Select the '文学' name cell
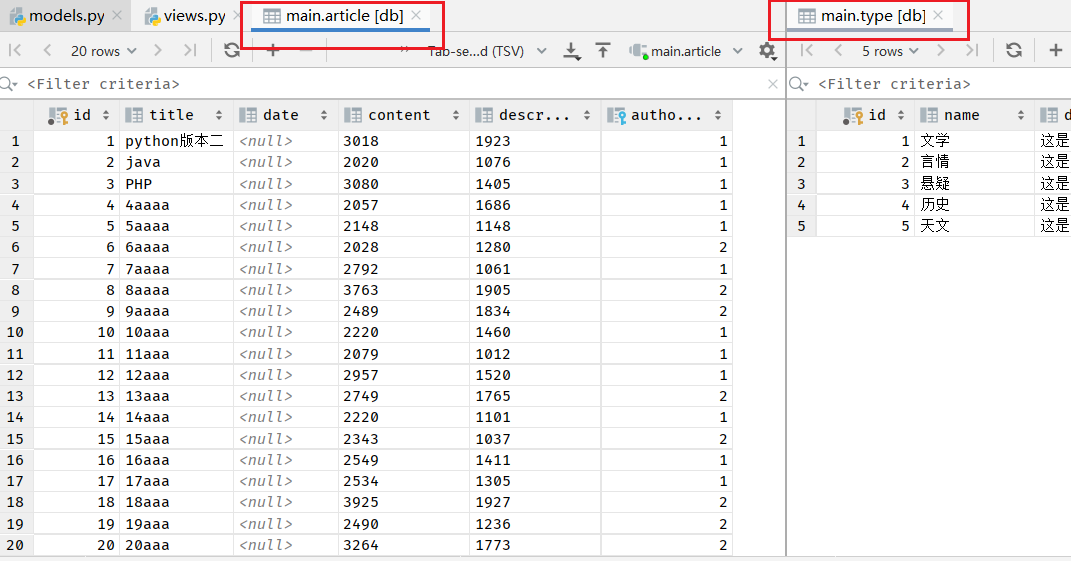This screenshot has height=561, width=1071. (x=974, y=141)
